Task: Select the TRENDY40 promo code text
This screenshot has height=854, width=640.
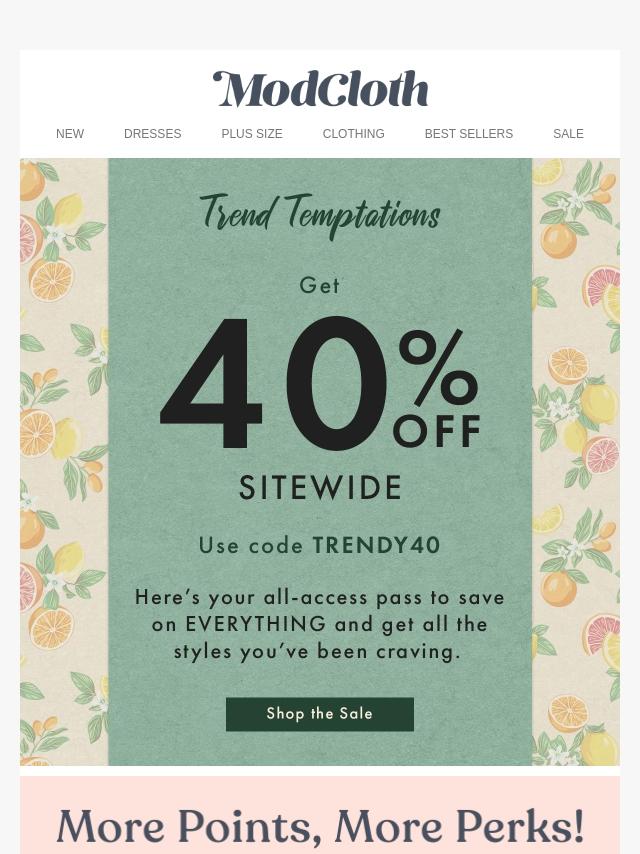Action: [376, 545]
